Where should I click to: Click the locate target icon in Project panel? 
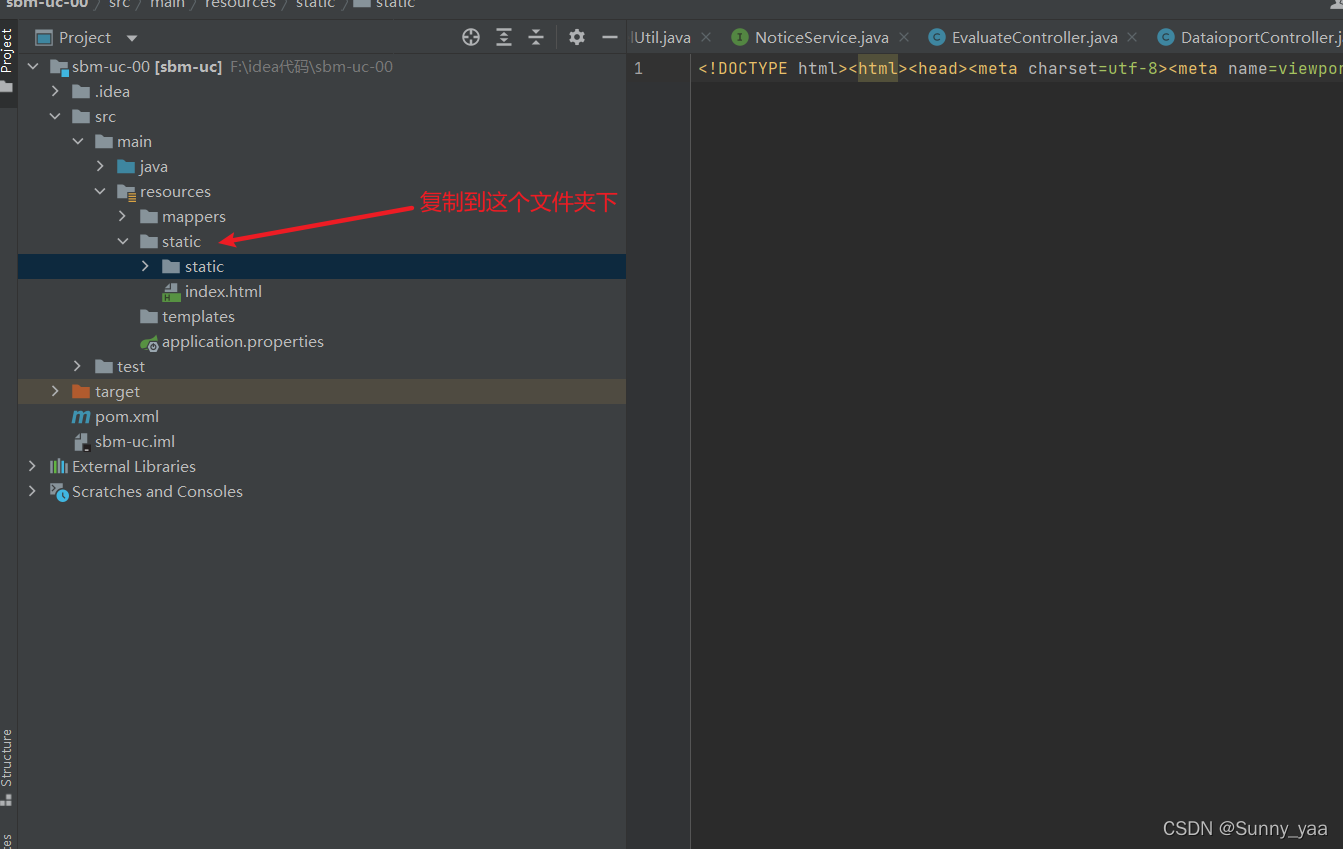[x=471, y=37]
